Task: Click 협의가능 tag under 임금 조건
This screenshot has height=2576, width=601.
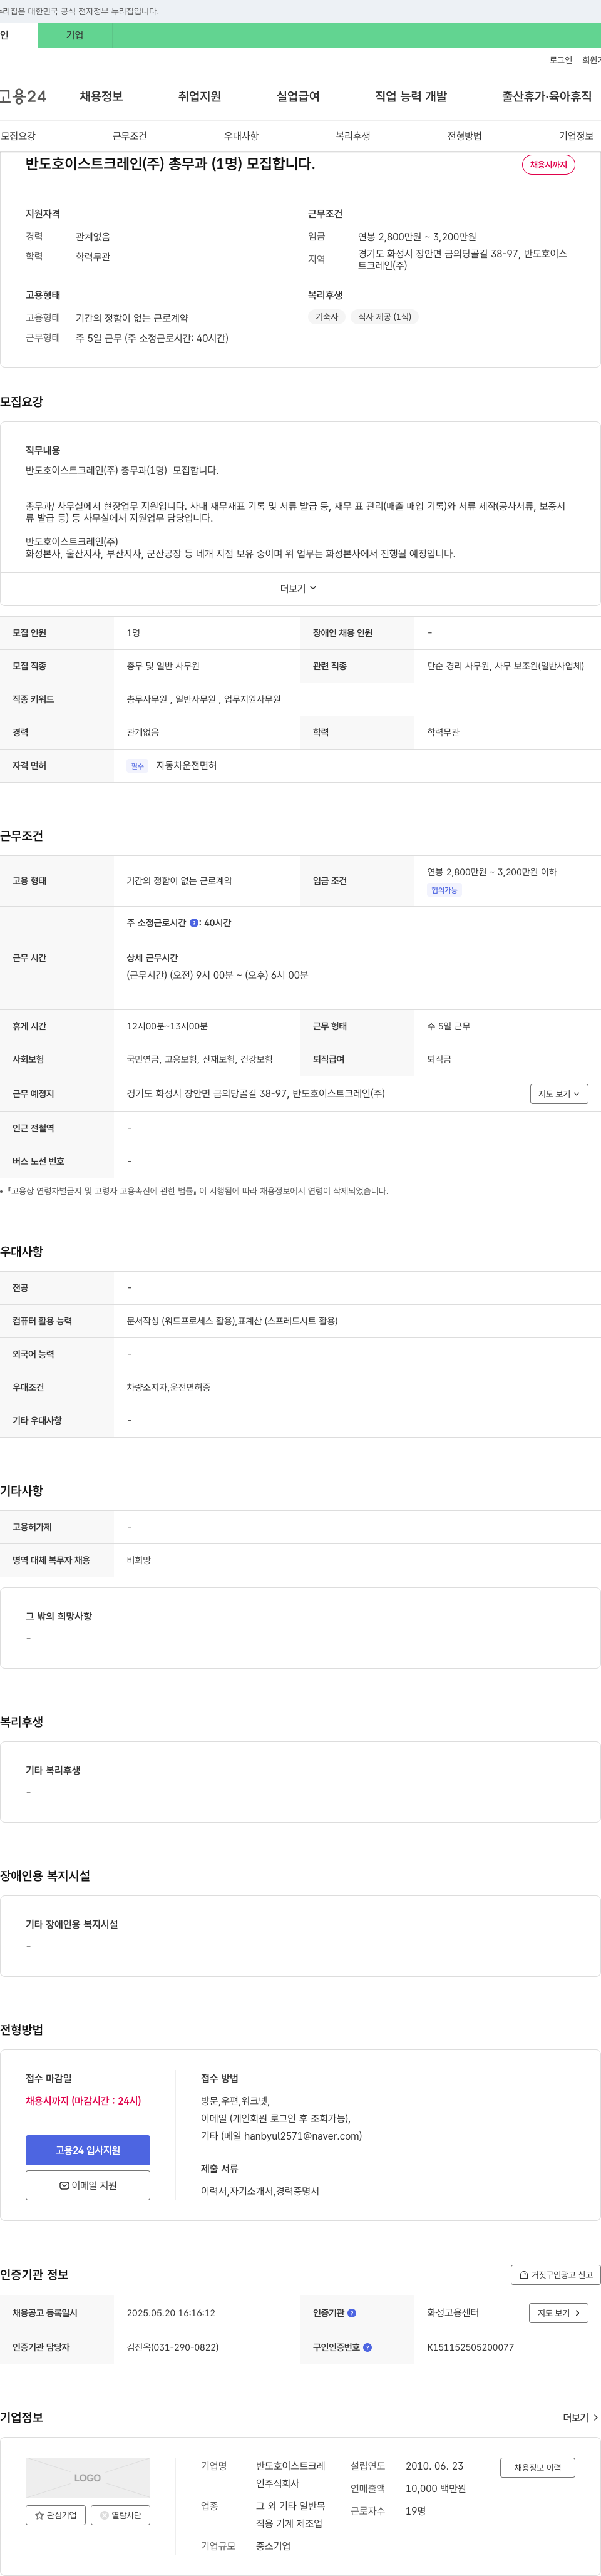Action: [444, 890]
